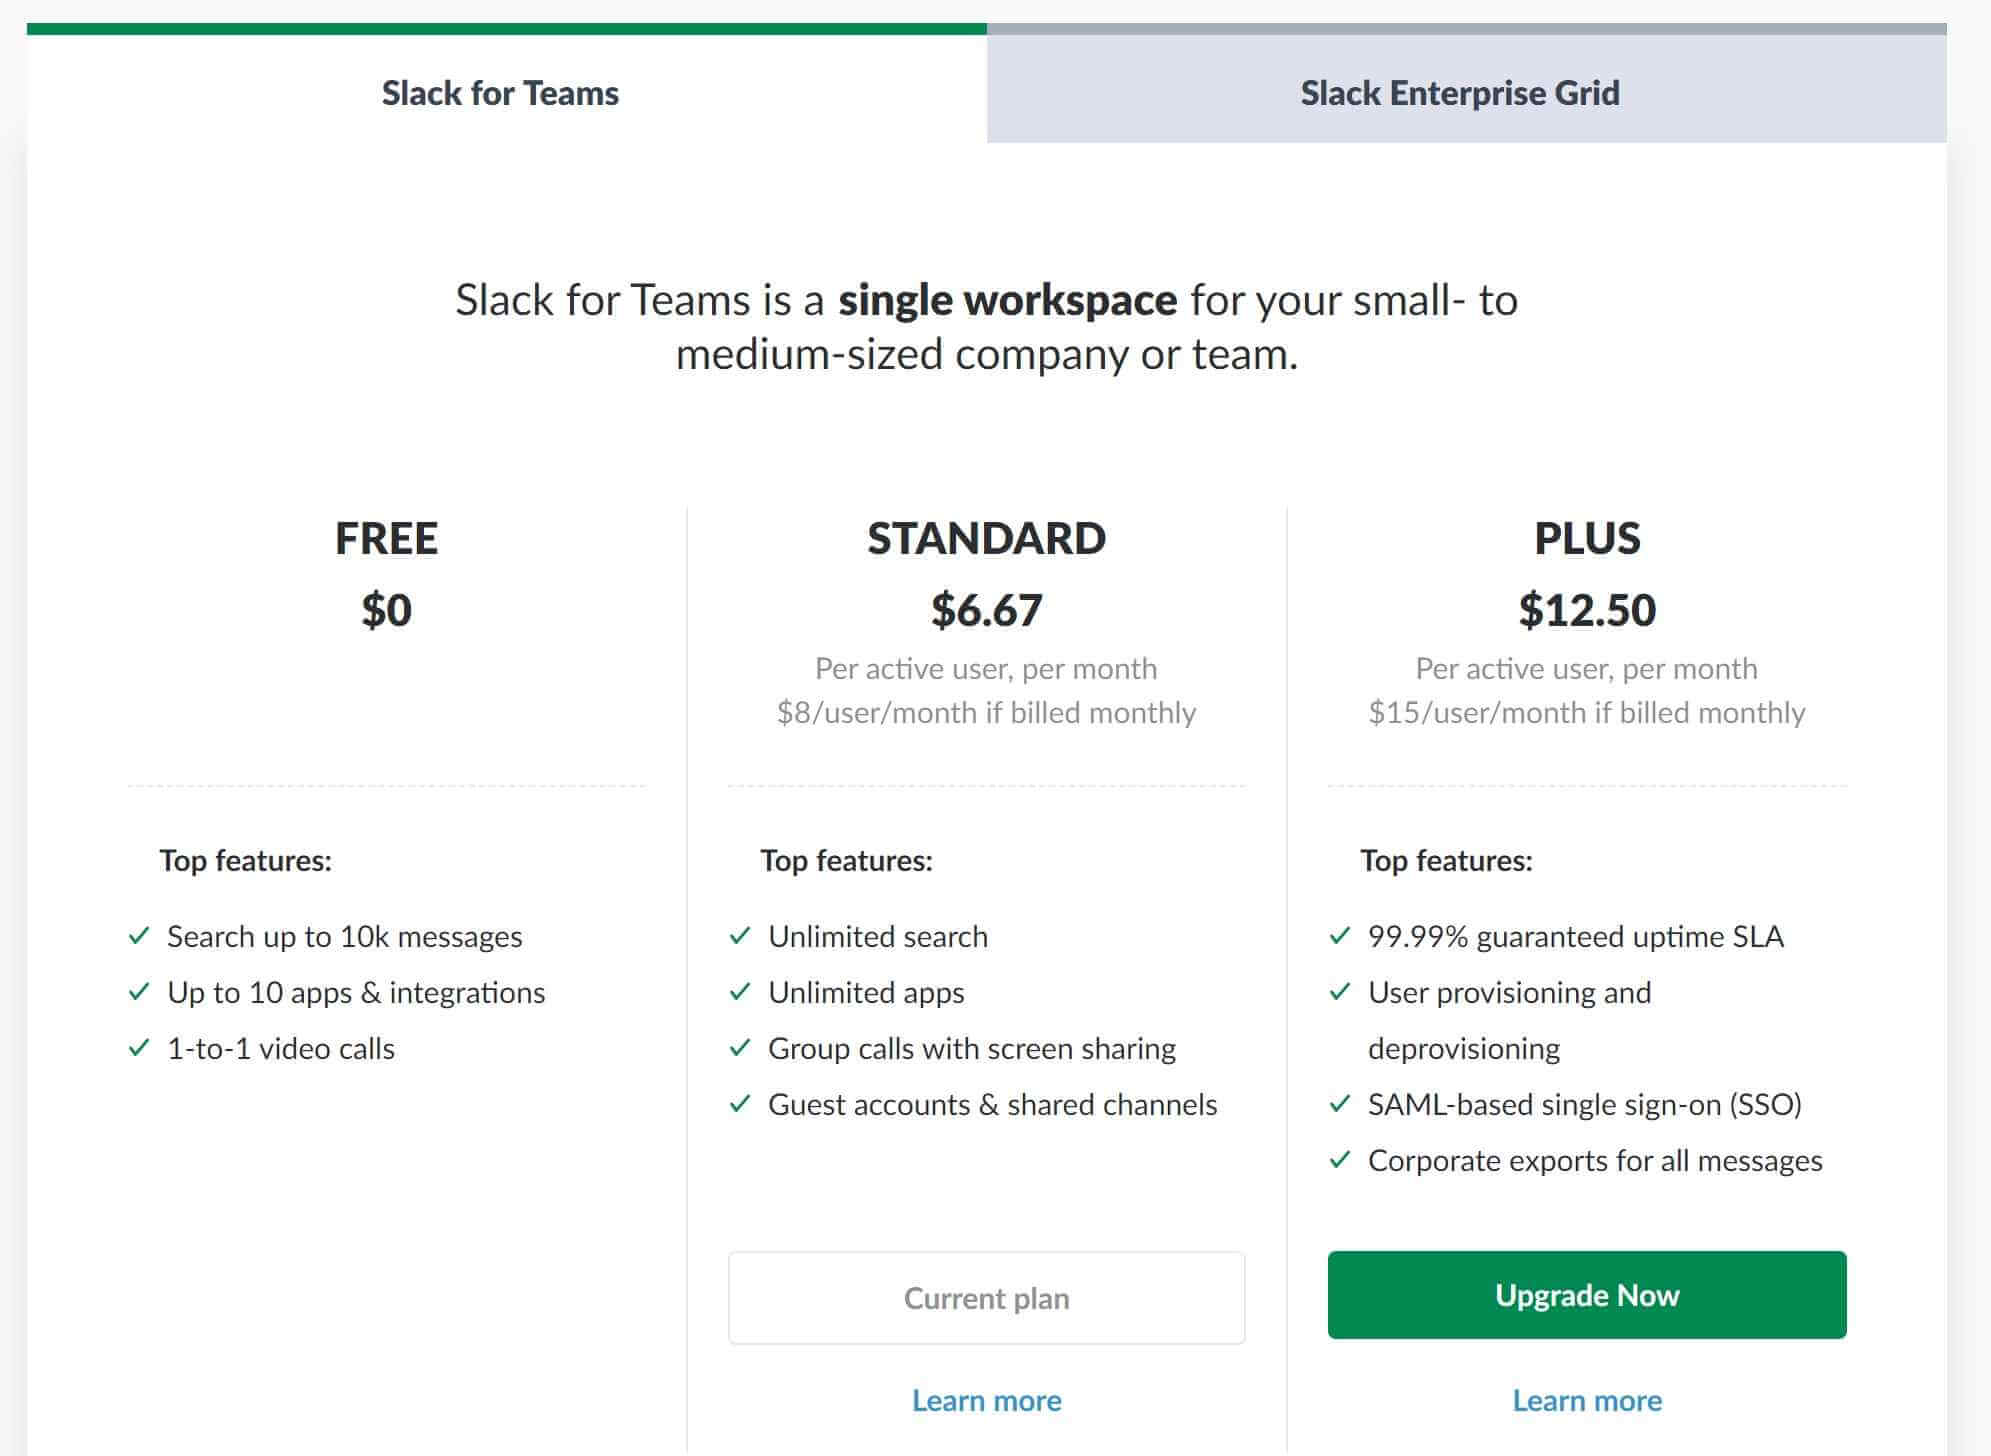The width and height of the screenshot is (1991, 1456).
Task: Open Learn more link under Standard plan
Action: pos(986,1400)
